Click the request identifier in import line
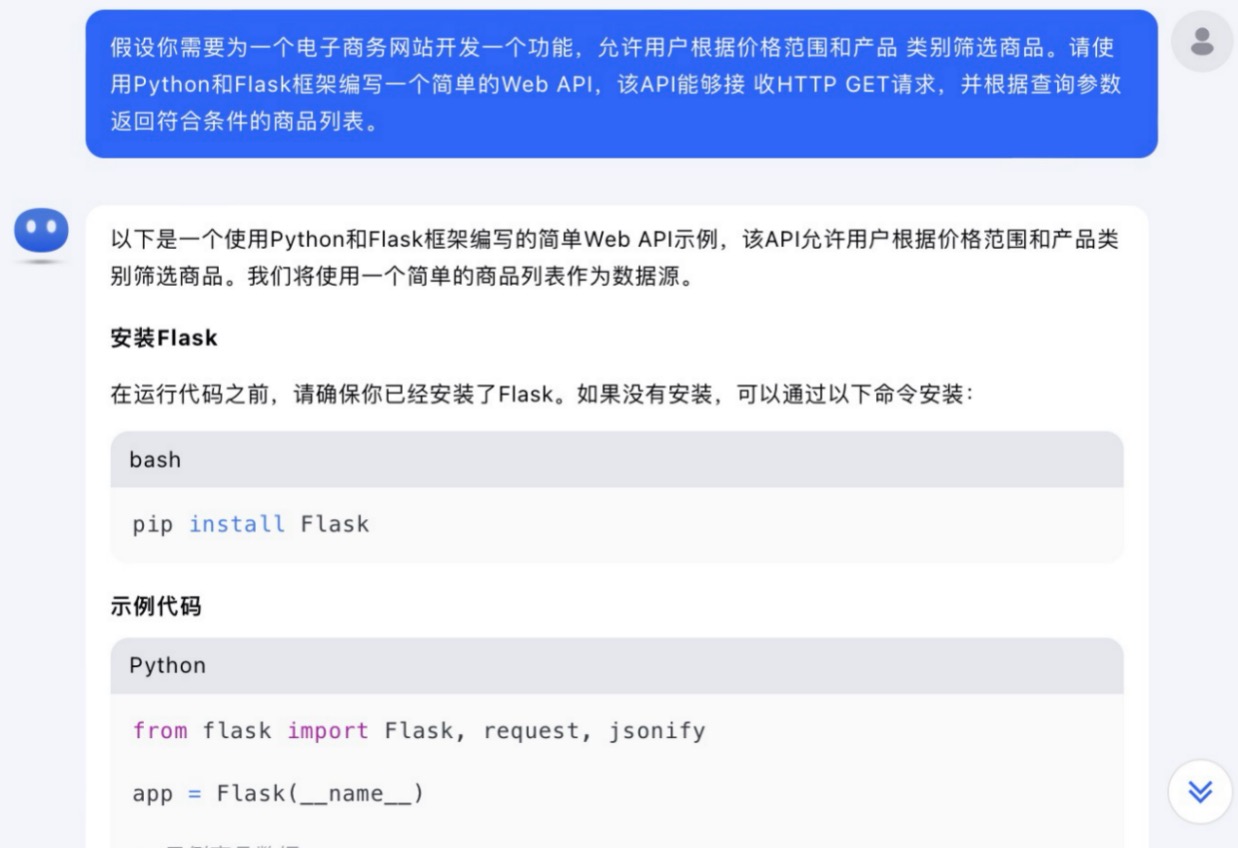This screenshot has width=1238, height=848. 535,731
